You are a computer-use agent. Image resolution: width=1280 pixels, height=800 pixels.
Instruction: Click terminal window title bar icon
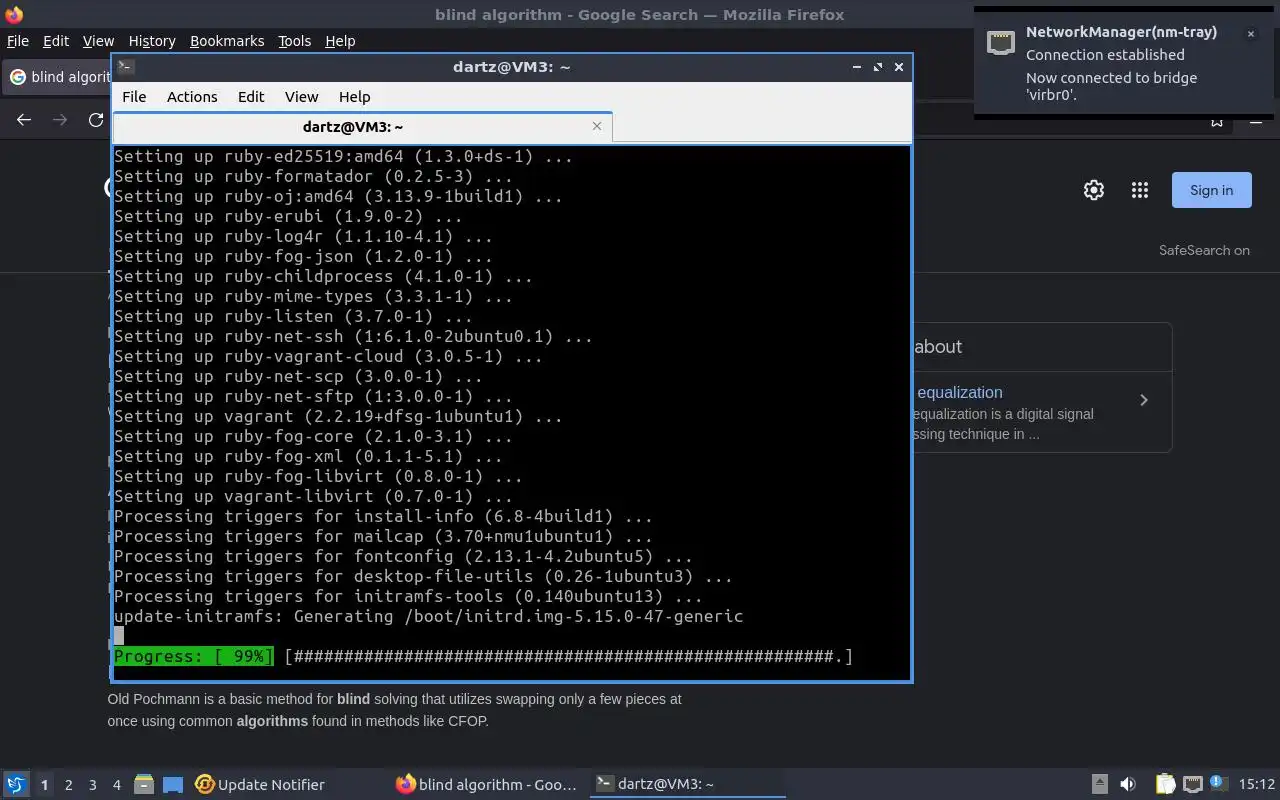coord(125,67)
